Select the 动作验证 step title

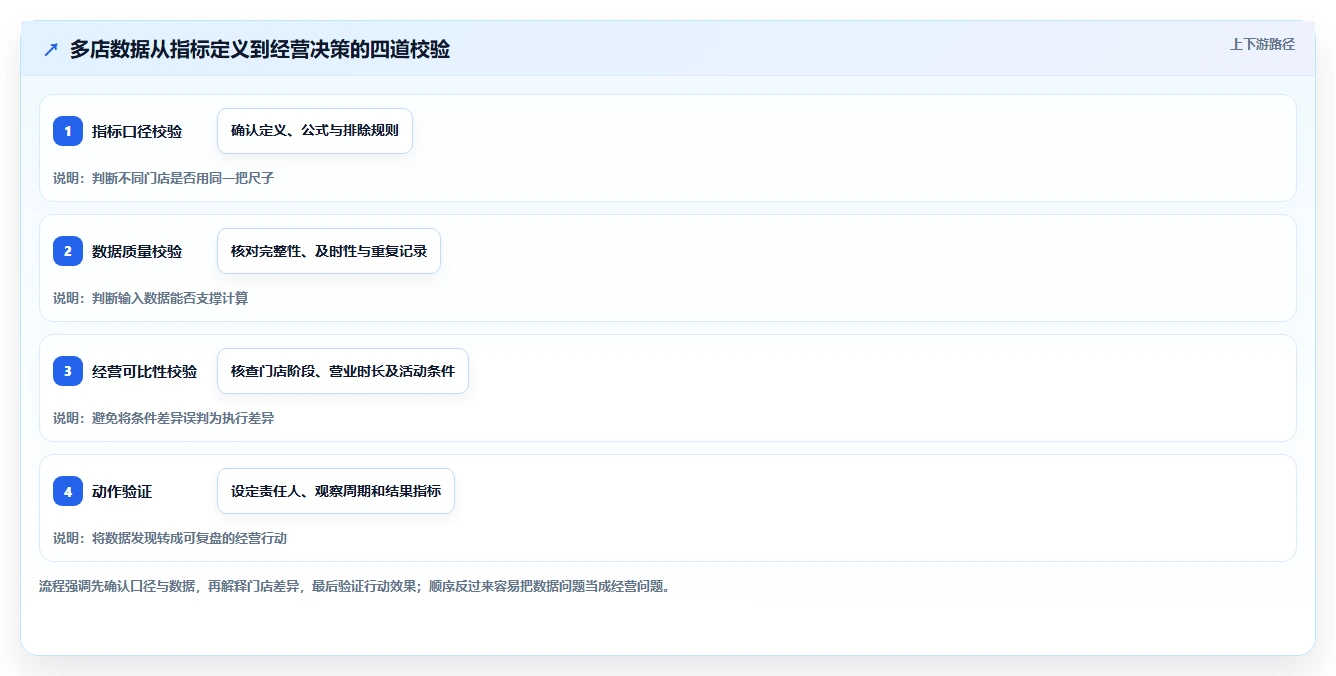(122, 491)
